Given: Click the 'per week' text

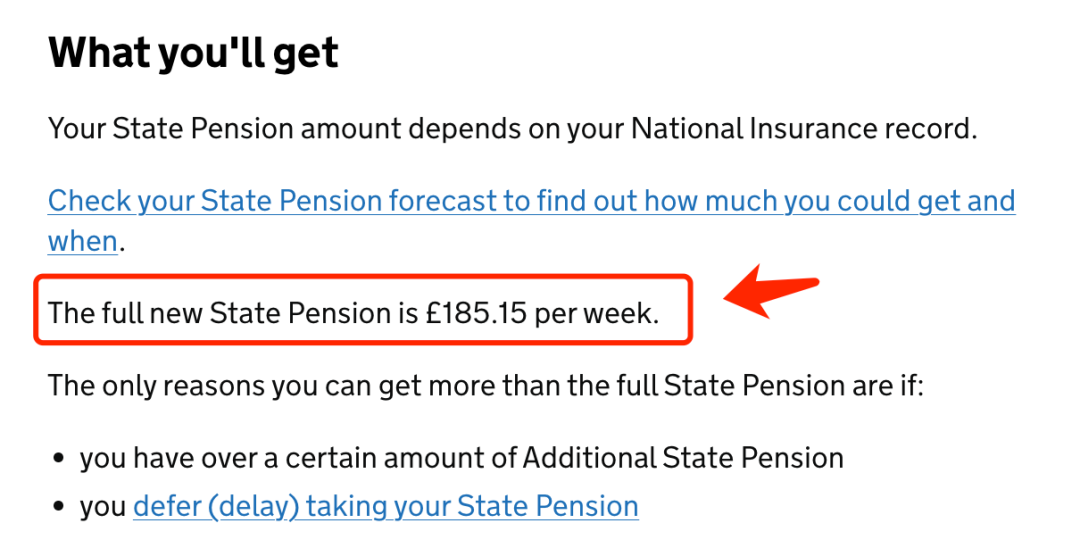Looking at the screenshot, I should [593, 313].
